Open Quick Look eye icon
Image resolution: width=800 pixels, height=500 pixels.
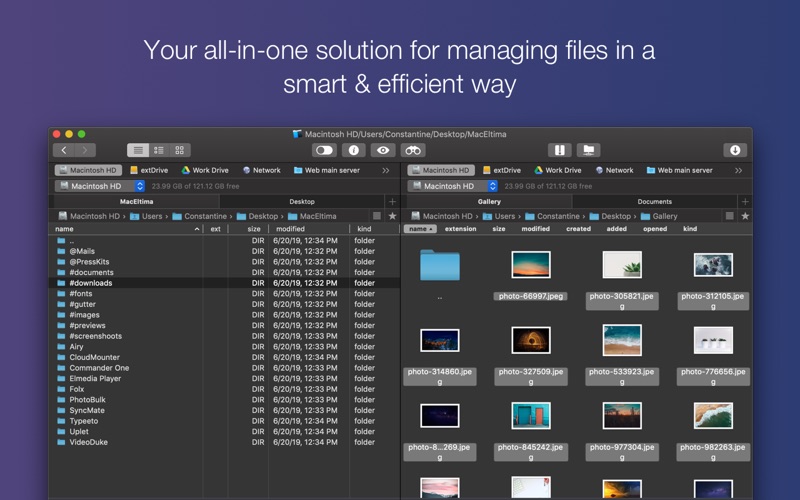382,150
